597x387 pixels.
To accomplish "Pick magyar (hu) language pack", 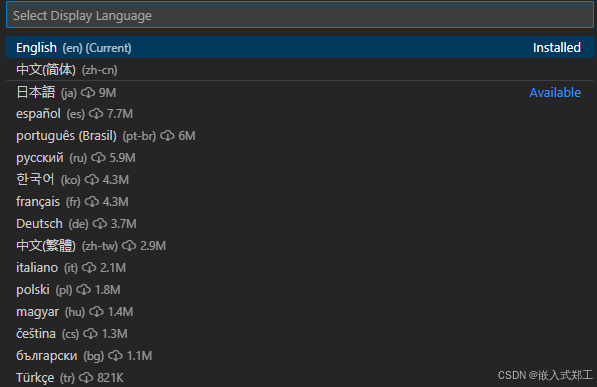I will [300, 312].
